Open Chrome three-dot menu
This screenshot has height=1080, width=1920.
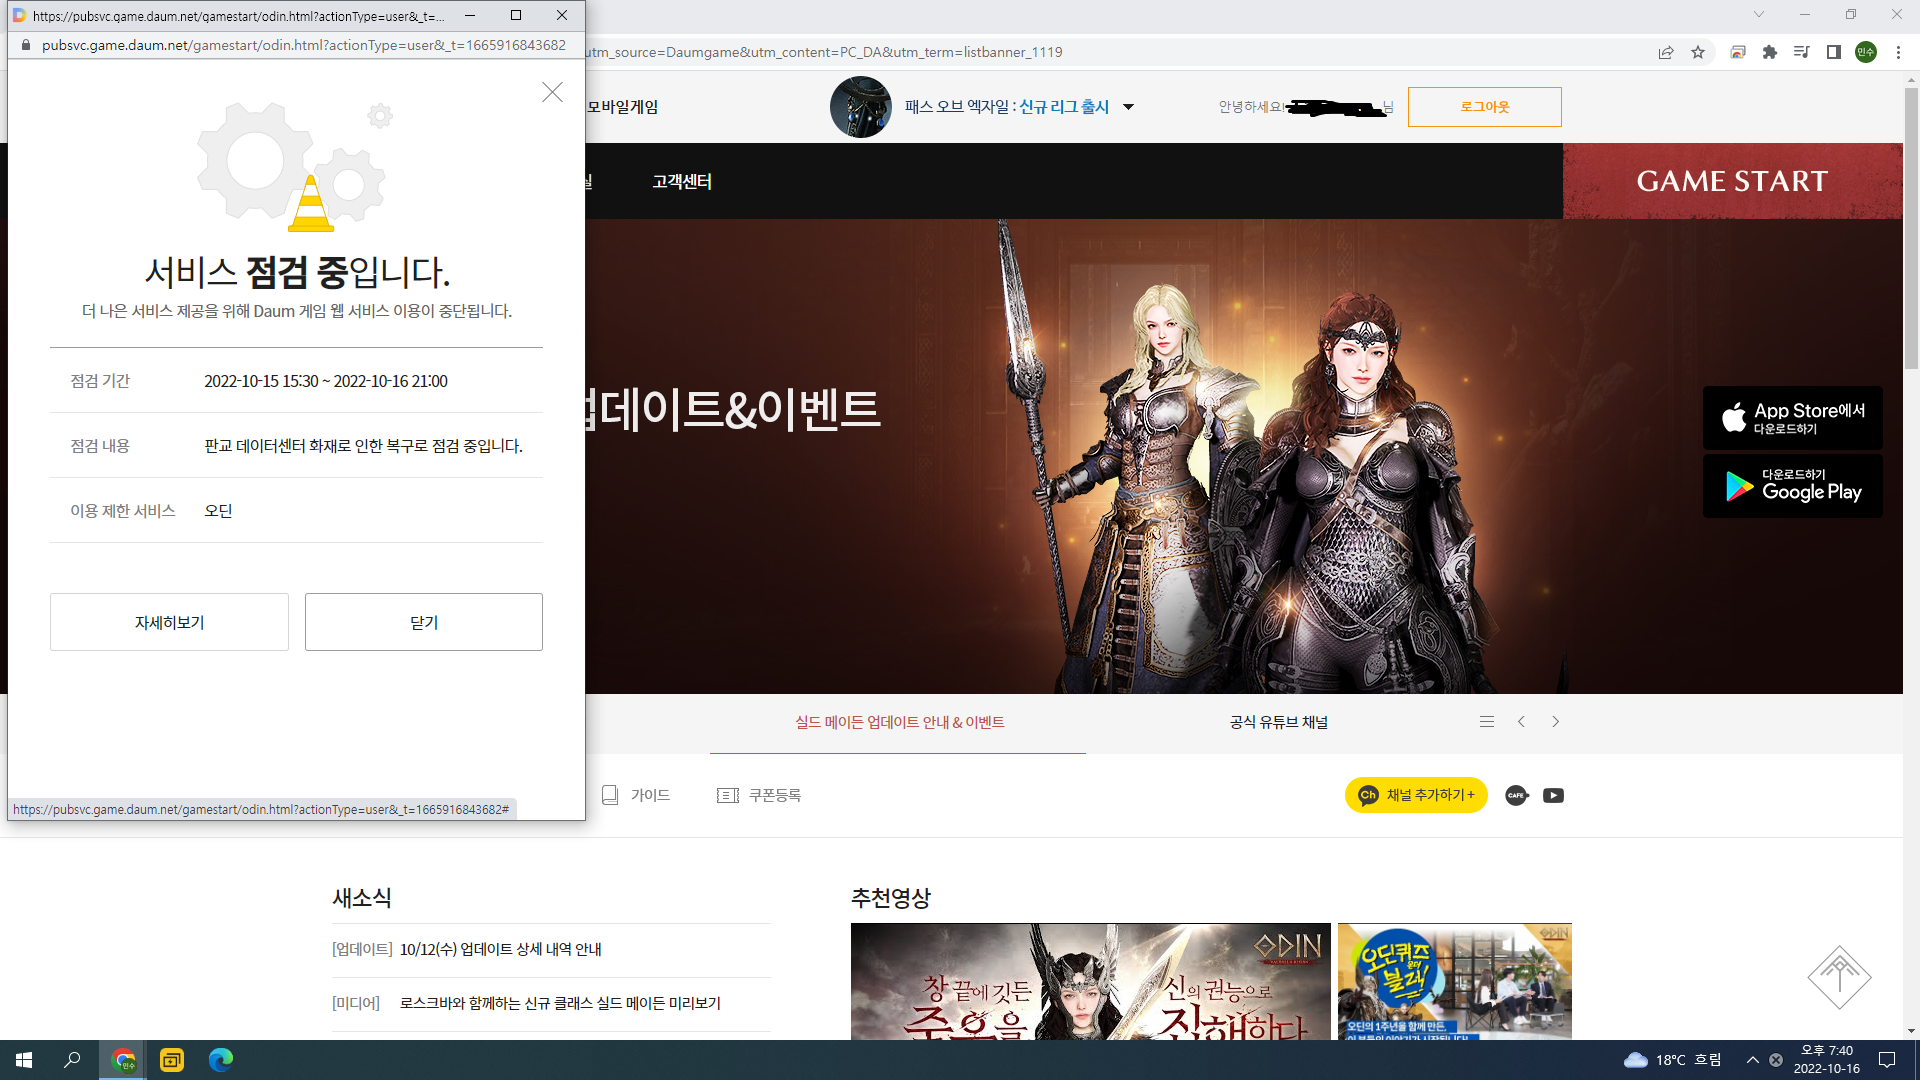click(1898, 52)
